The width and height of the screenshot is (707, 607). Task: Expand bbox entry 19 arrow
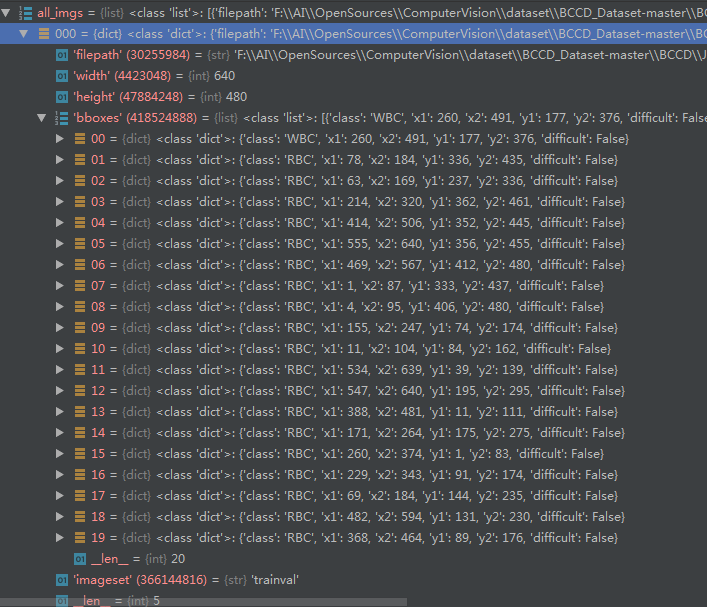[60, 538]
